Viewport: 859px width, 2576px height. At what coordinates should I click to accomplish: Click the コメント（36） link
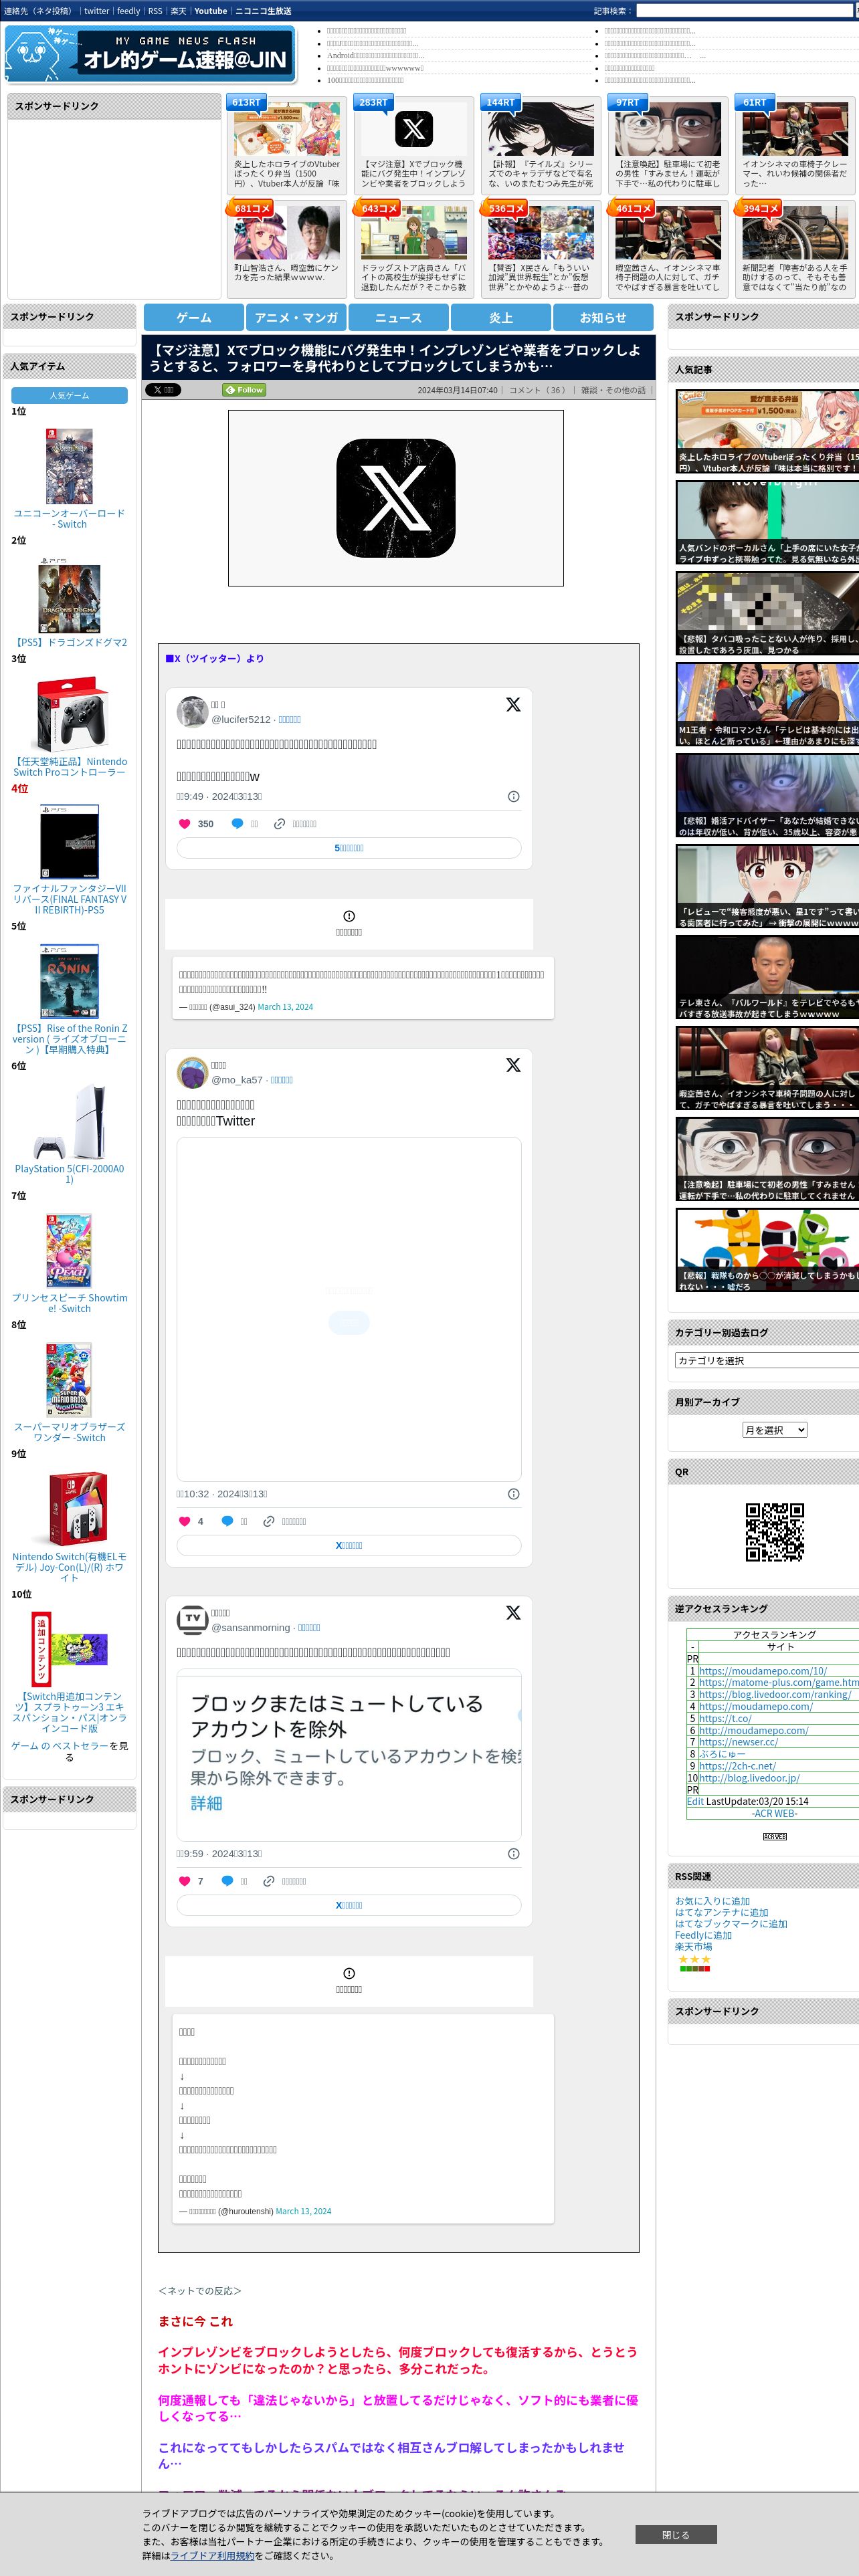click(539, 391)
